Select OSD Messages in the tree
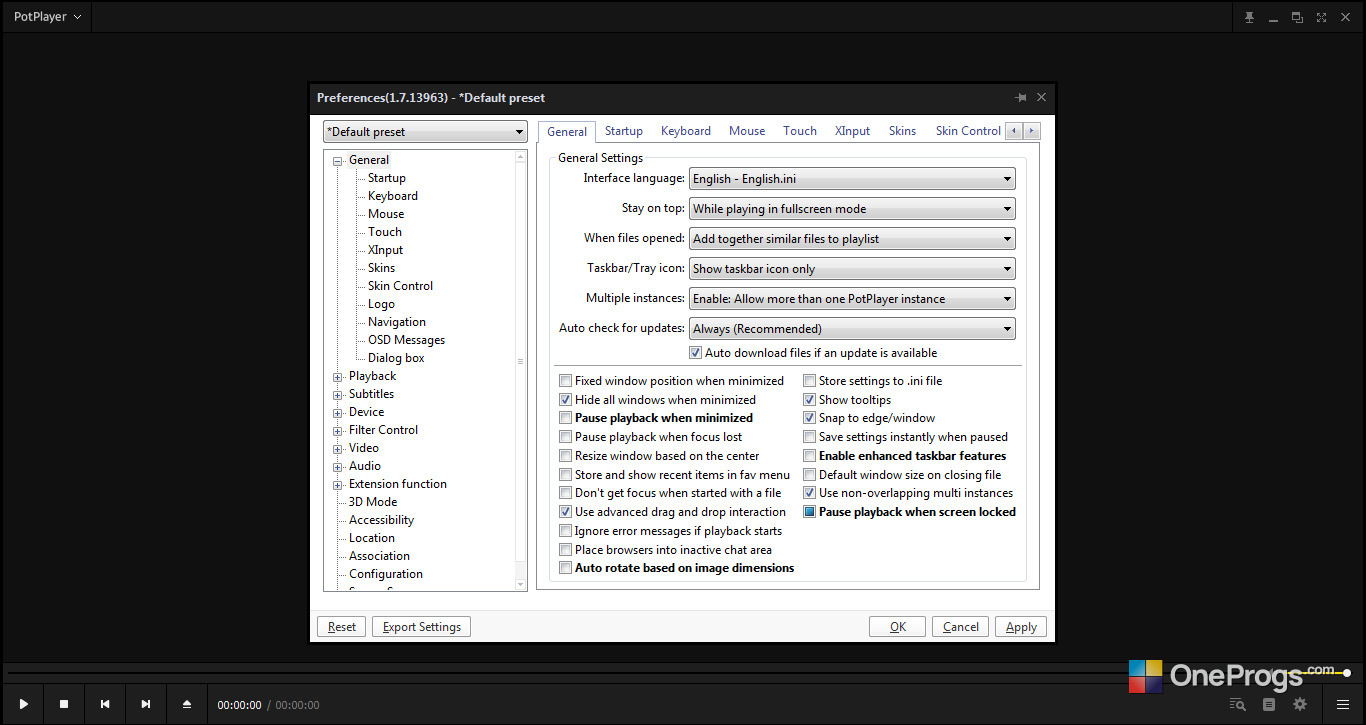Image resolution: width=1366 pixels, height=725 pixels. (x=406, y=340)
